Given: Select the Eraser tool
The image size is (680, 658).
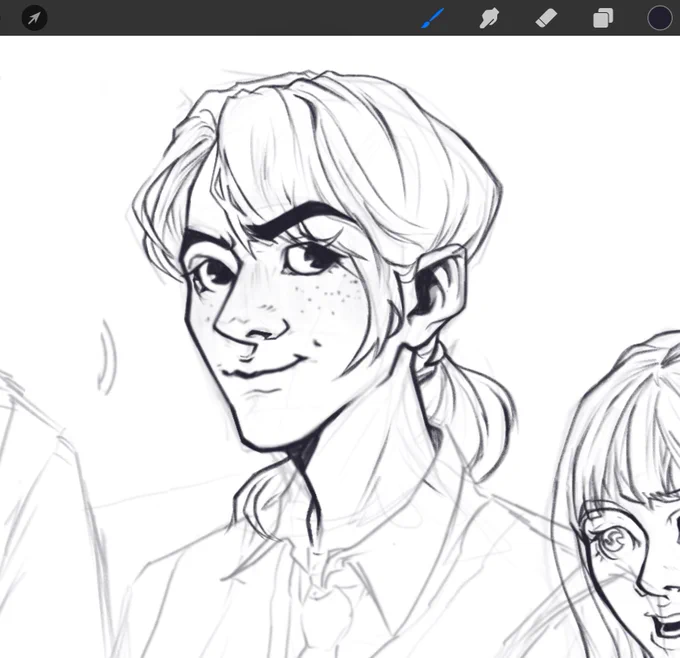Looking at the screenshot, I should [546, 19].
